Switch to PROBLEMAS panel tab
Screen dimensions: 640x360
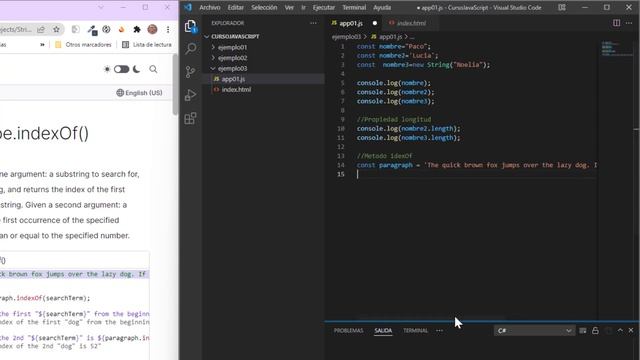point(349,331)
